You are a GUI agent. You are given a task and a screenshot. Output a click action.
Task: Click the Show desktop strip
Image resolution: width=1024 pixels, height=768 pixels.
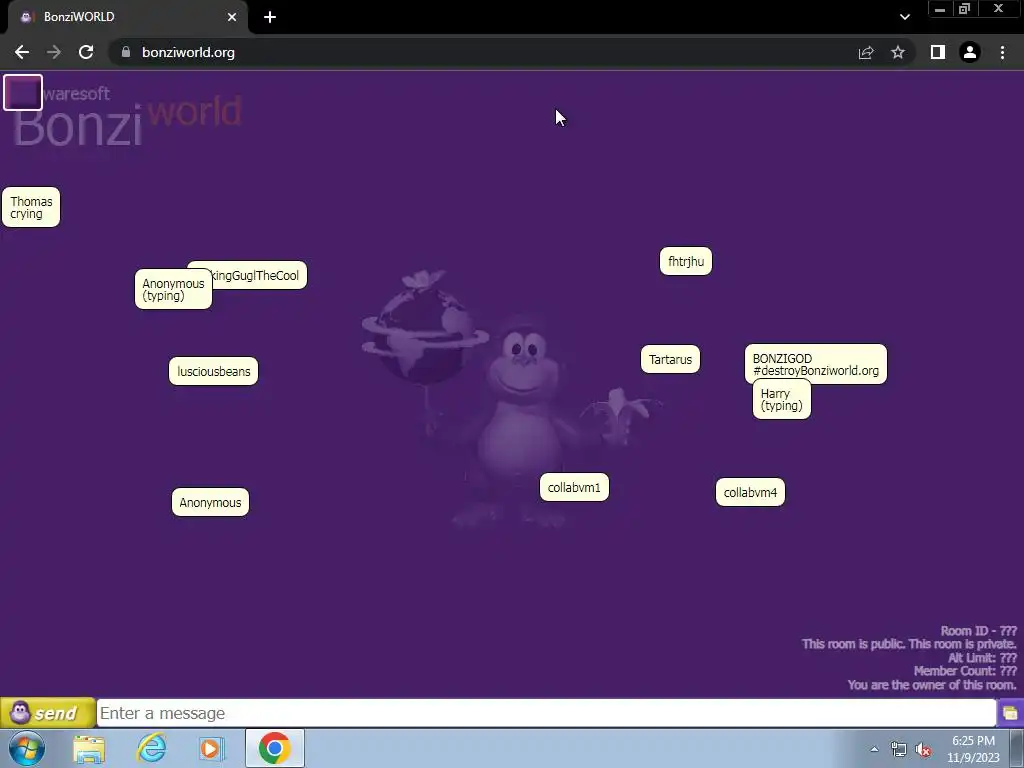pos(1017,748)
